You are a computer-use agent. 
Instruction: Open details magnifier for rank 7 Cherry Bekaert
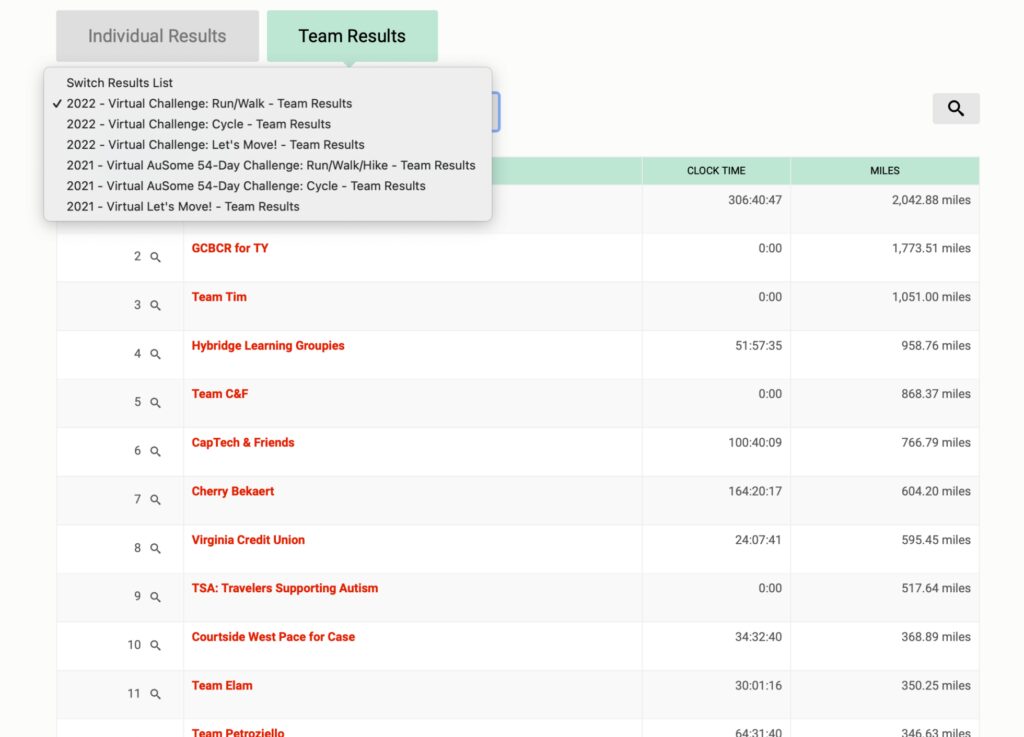tap(155, 500)
